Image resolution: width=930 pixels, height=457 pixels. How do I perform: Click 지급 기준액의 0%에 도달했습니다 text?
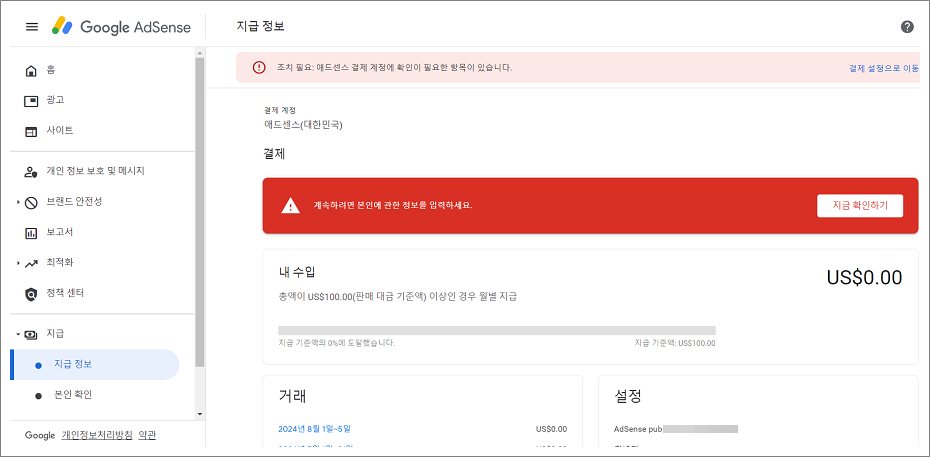point(336,343)
